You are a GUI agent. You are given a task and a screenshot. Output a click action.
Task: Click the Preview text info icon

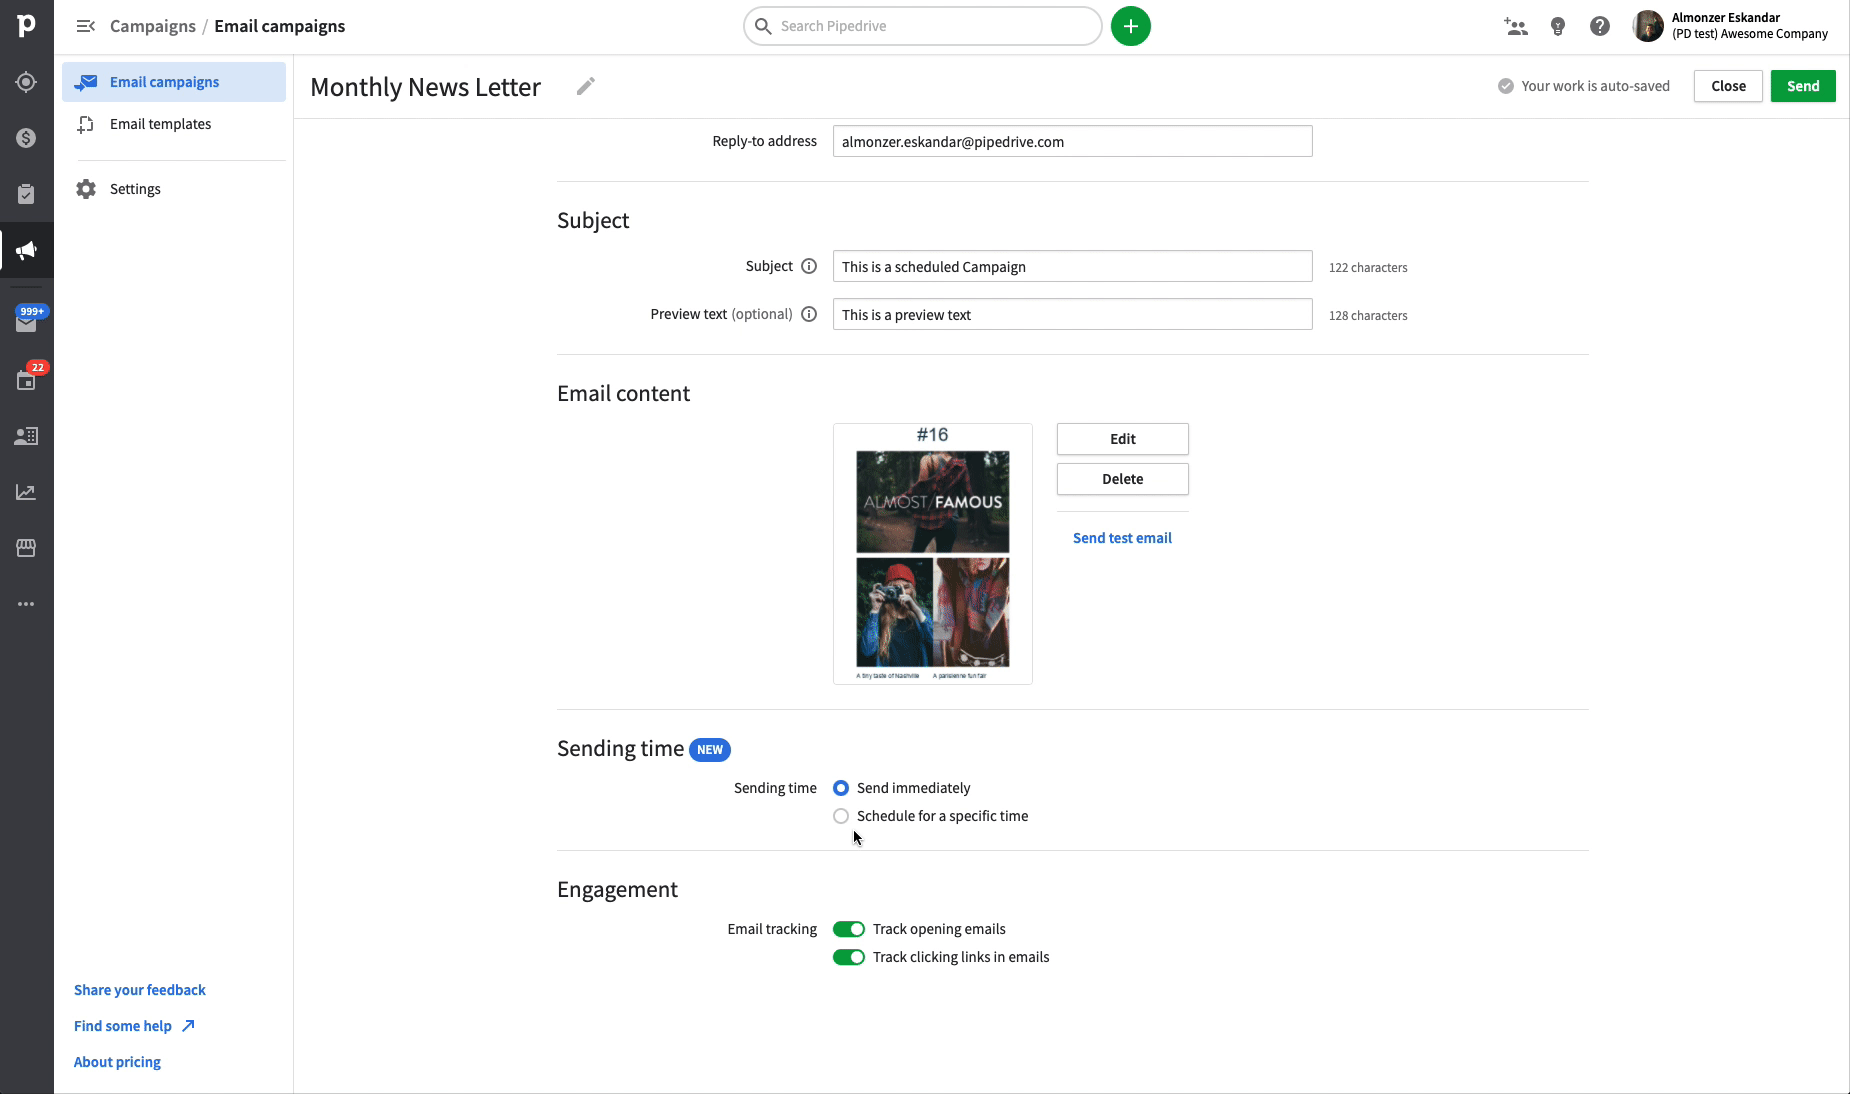(809, 314)
